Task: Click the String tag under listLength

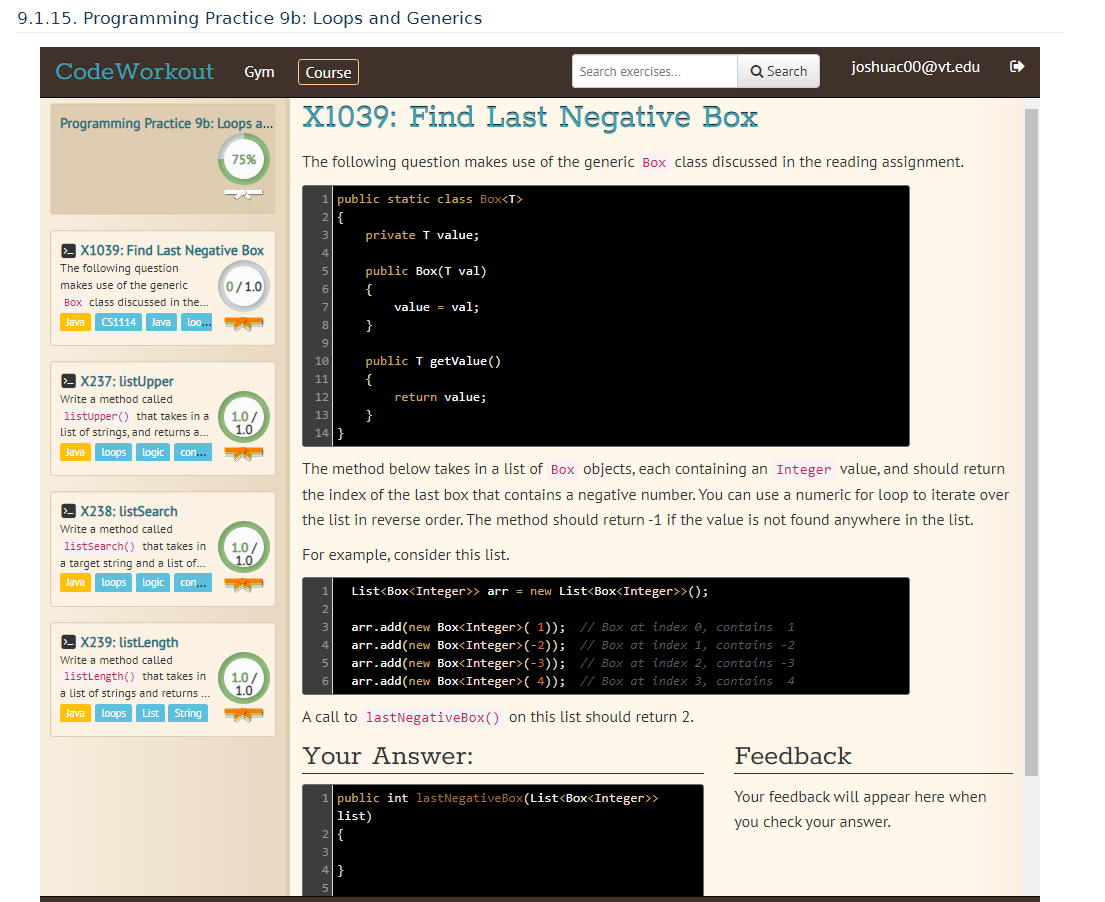Action: click(188, 713)
